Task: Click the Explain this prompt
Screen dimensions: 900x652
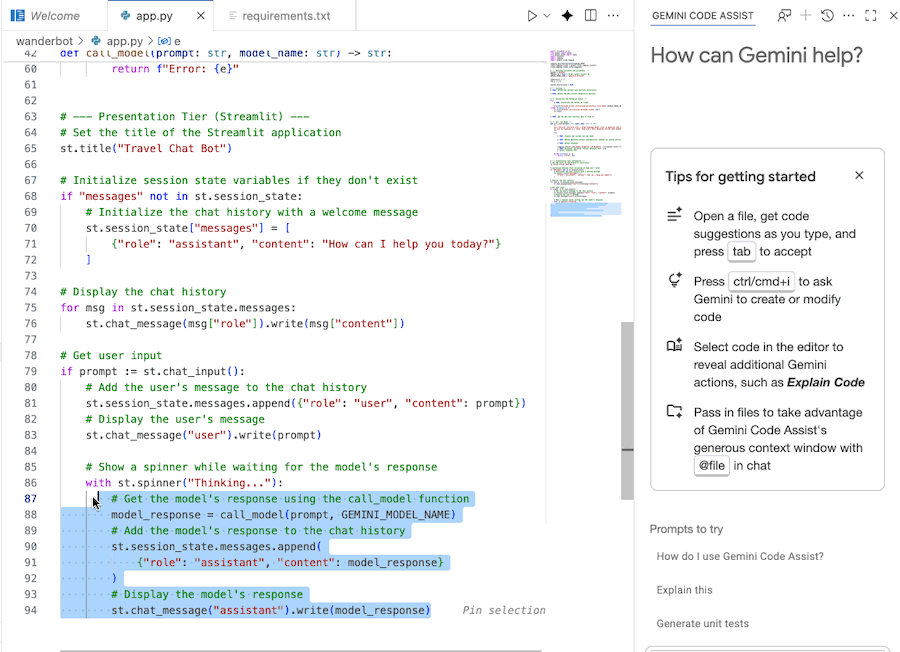Action: coord(684,590)
